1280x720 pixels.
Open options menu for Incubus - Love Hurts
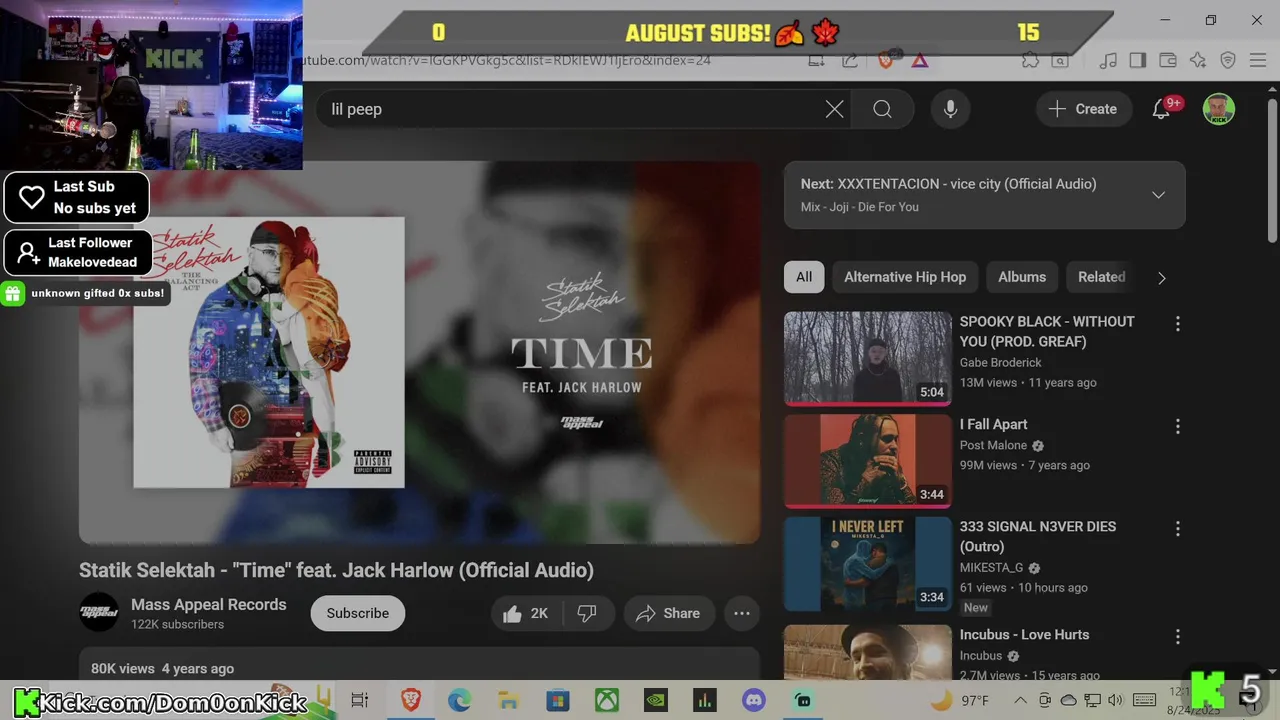click(1177, 636)
